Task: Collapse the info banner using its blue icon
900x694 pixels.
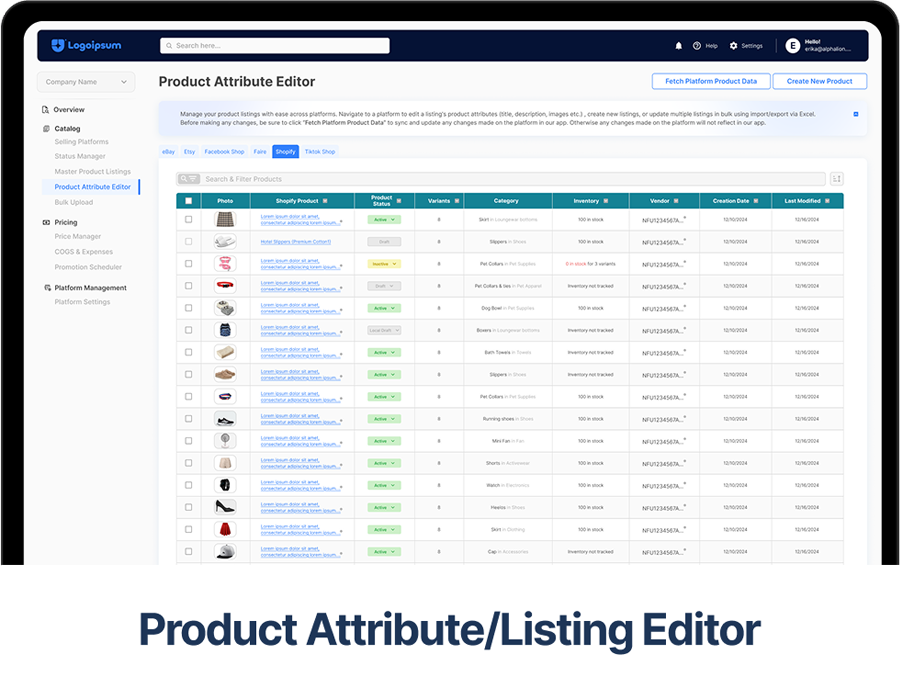Action: pyautogui.click(x=856, y=114)
